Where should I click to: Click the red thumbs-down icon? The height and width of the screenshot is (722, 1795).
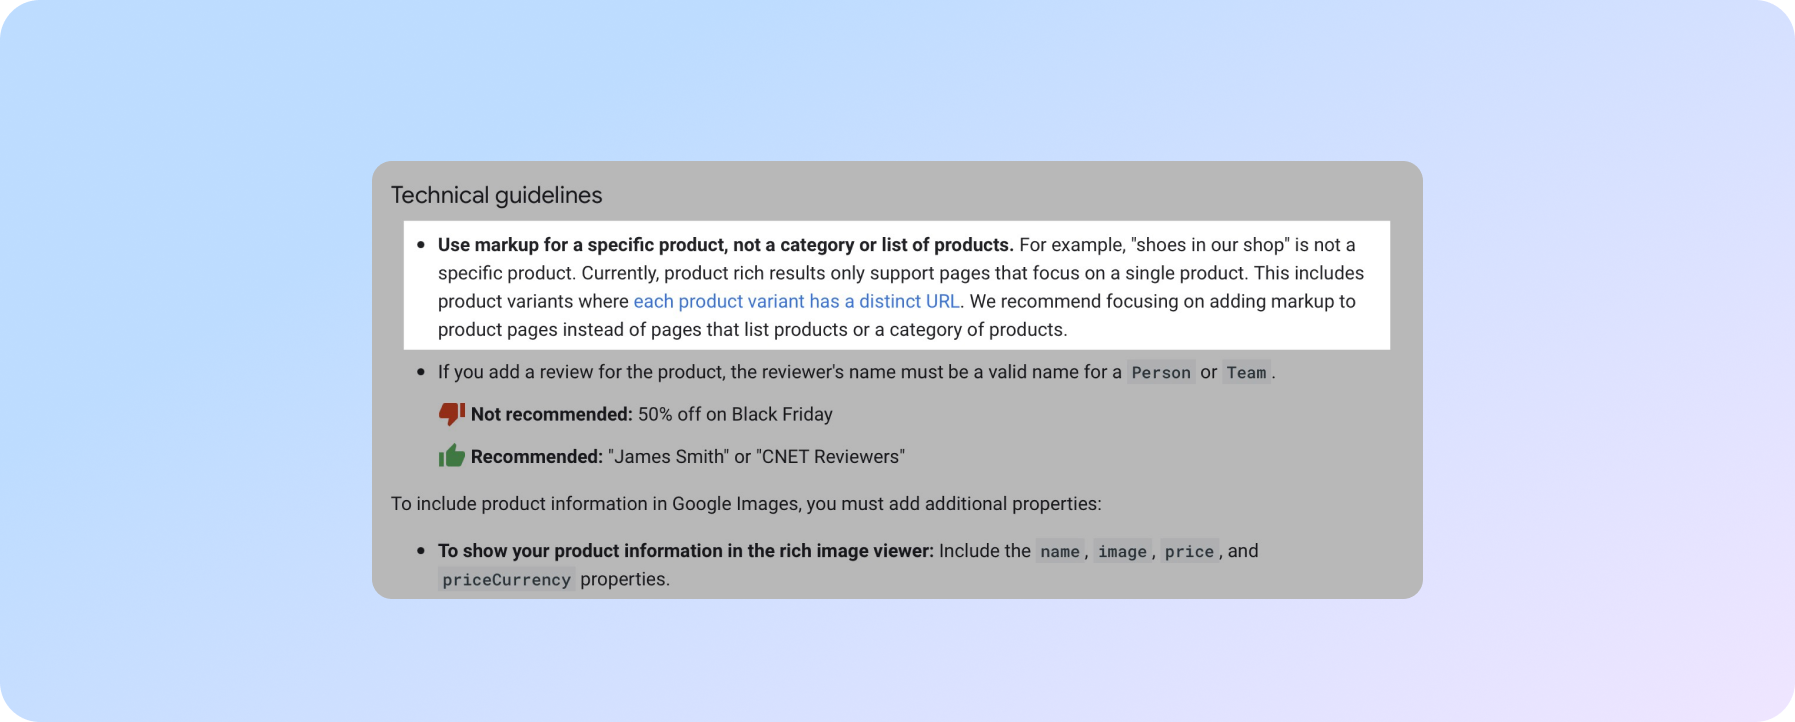[x=451, y=414]
